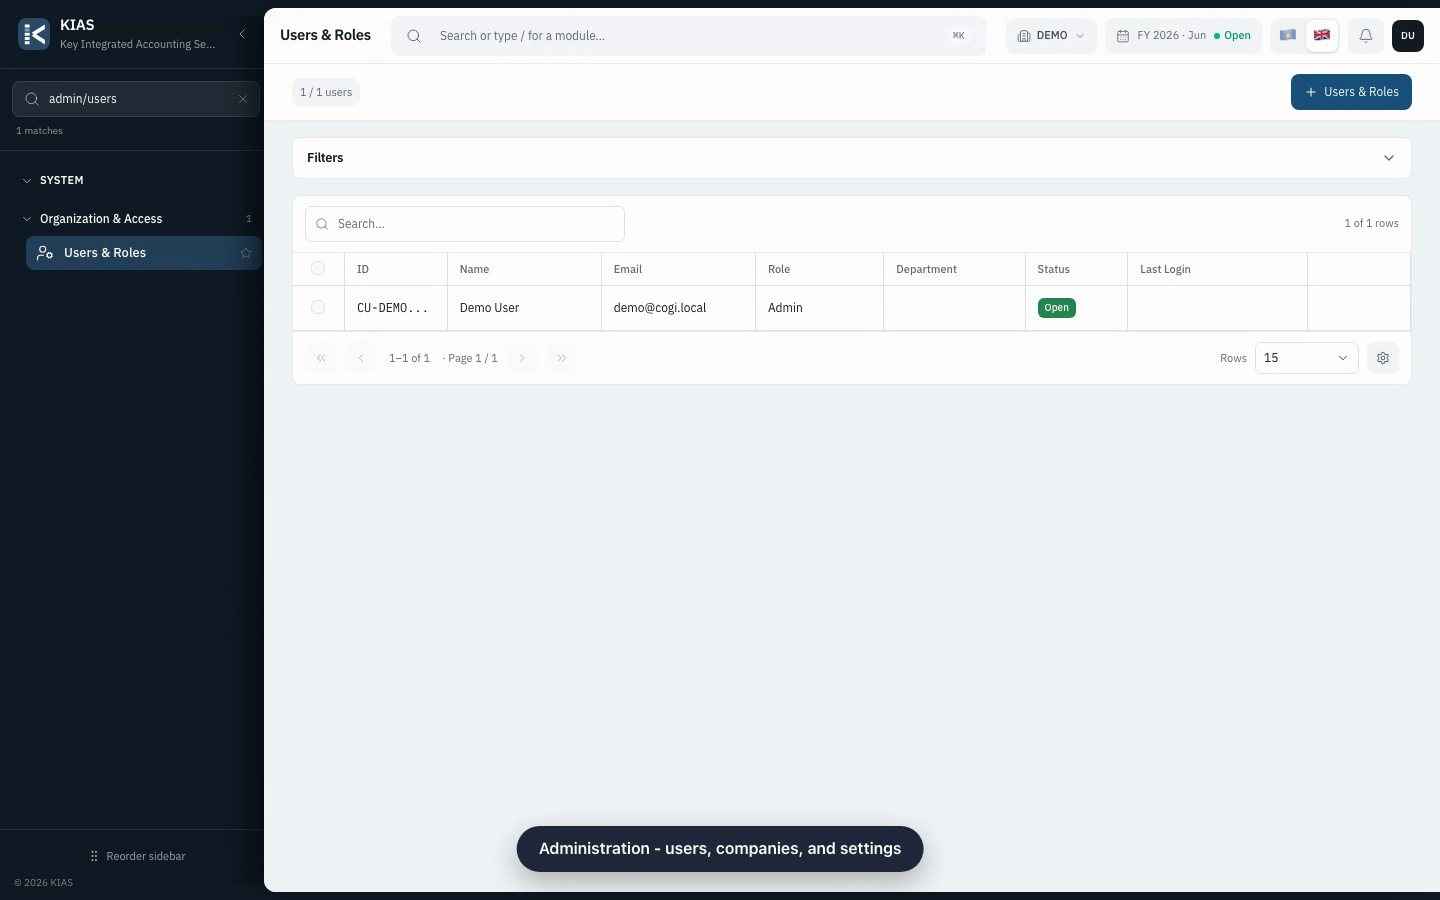Viewport: 1440px width, 900px height.
Task: Click the keyboard shortcut hint badge
Action: tap(958, 36)
